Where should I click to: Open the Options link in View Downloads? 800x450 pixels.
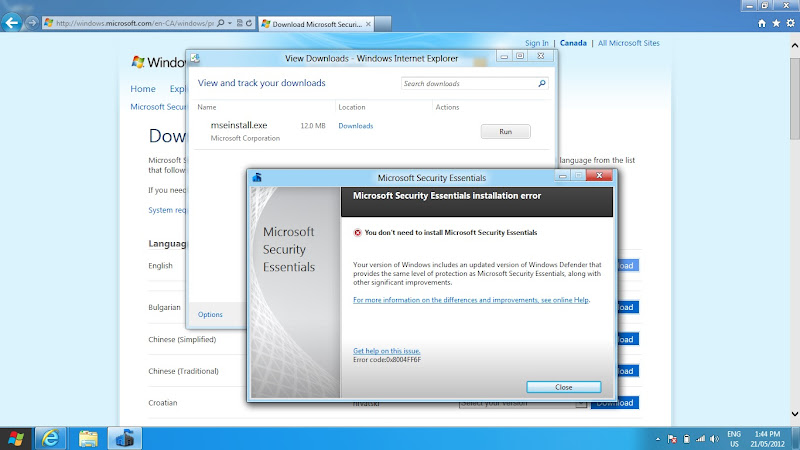click(210, 314)
